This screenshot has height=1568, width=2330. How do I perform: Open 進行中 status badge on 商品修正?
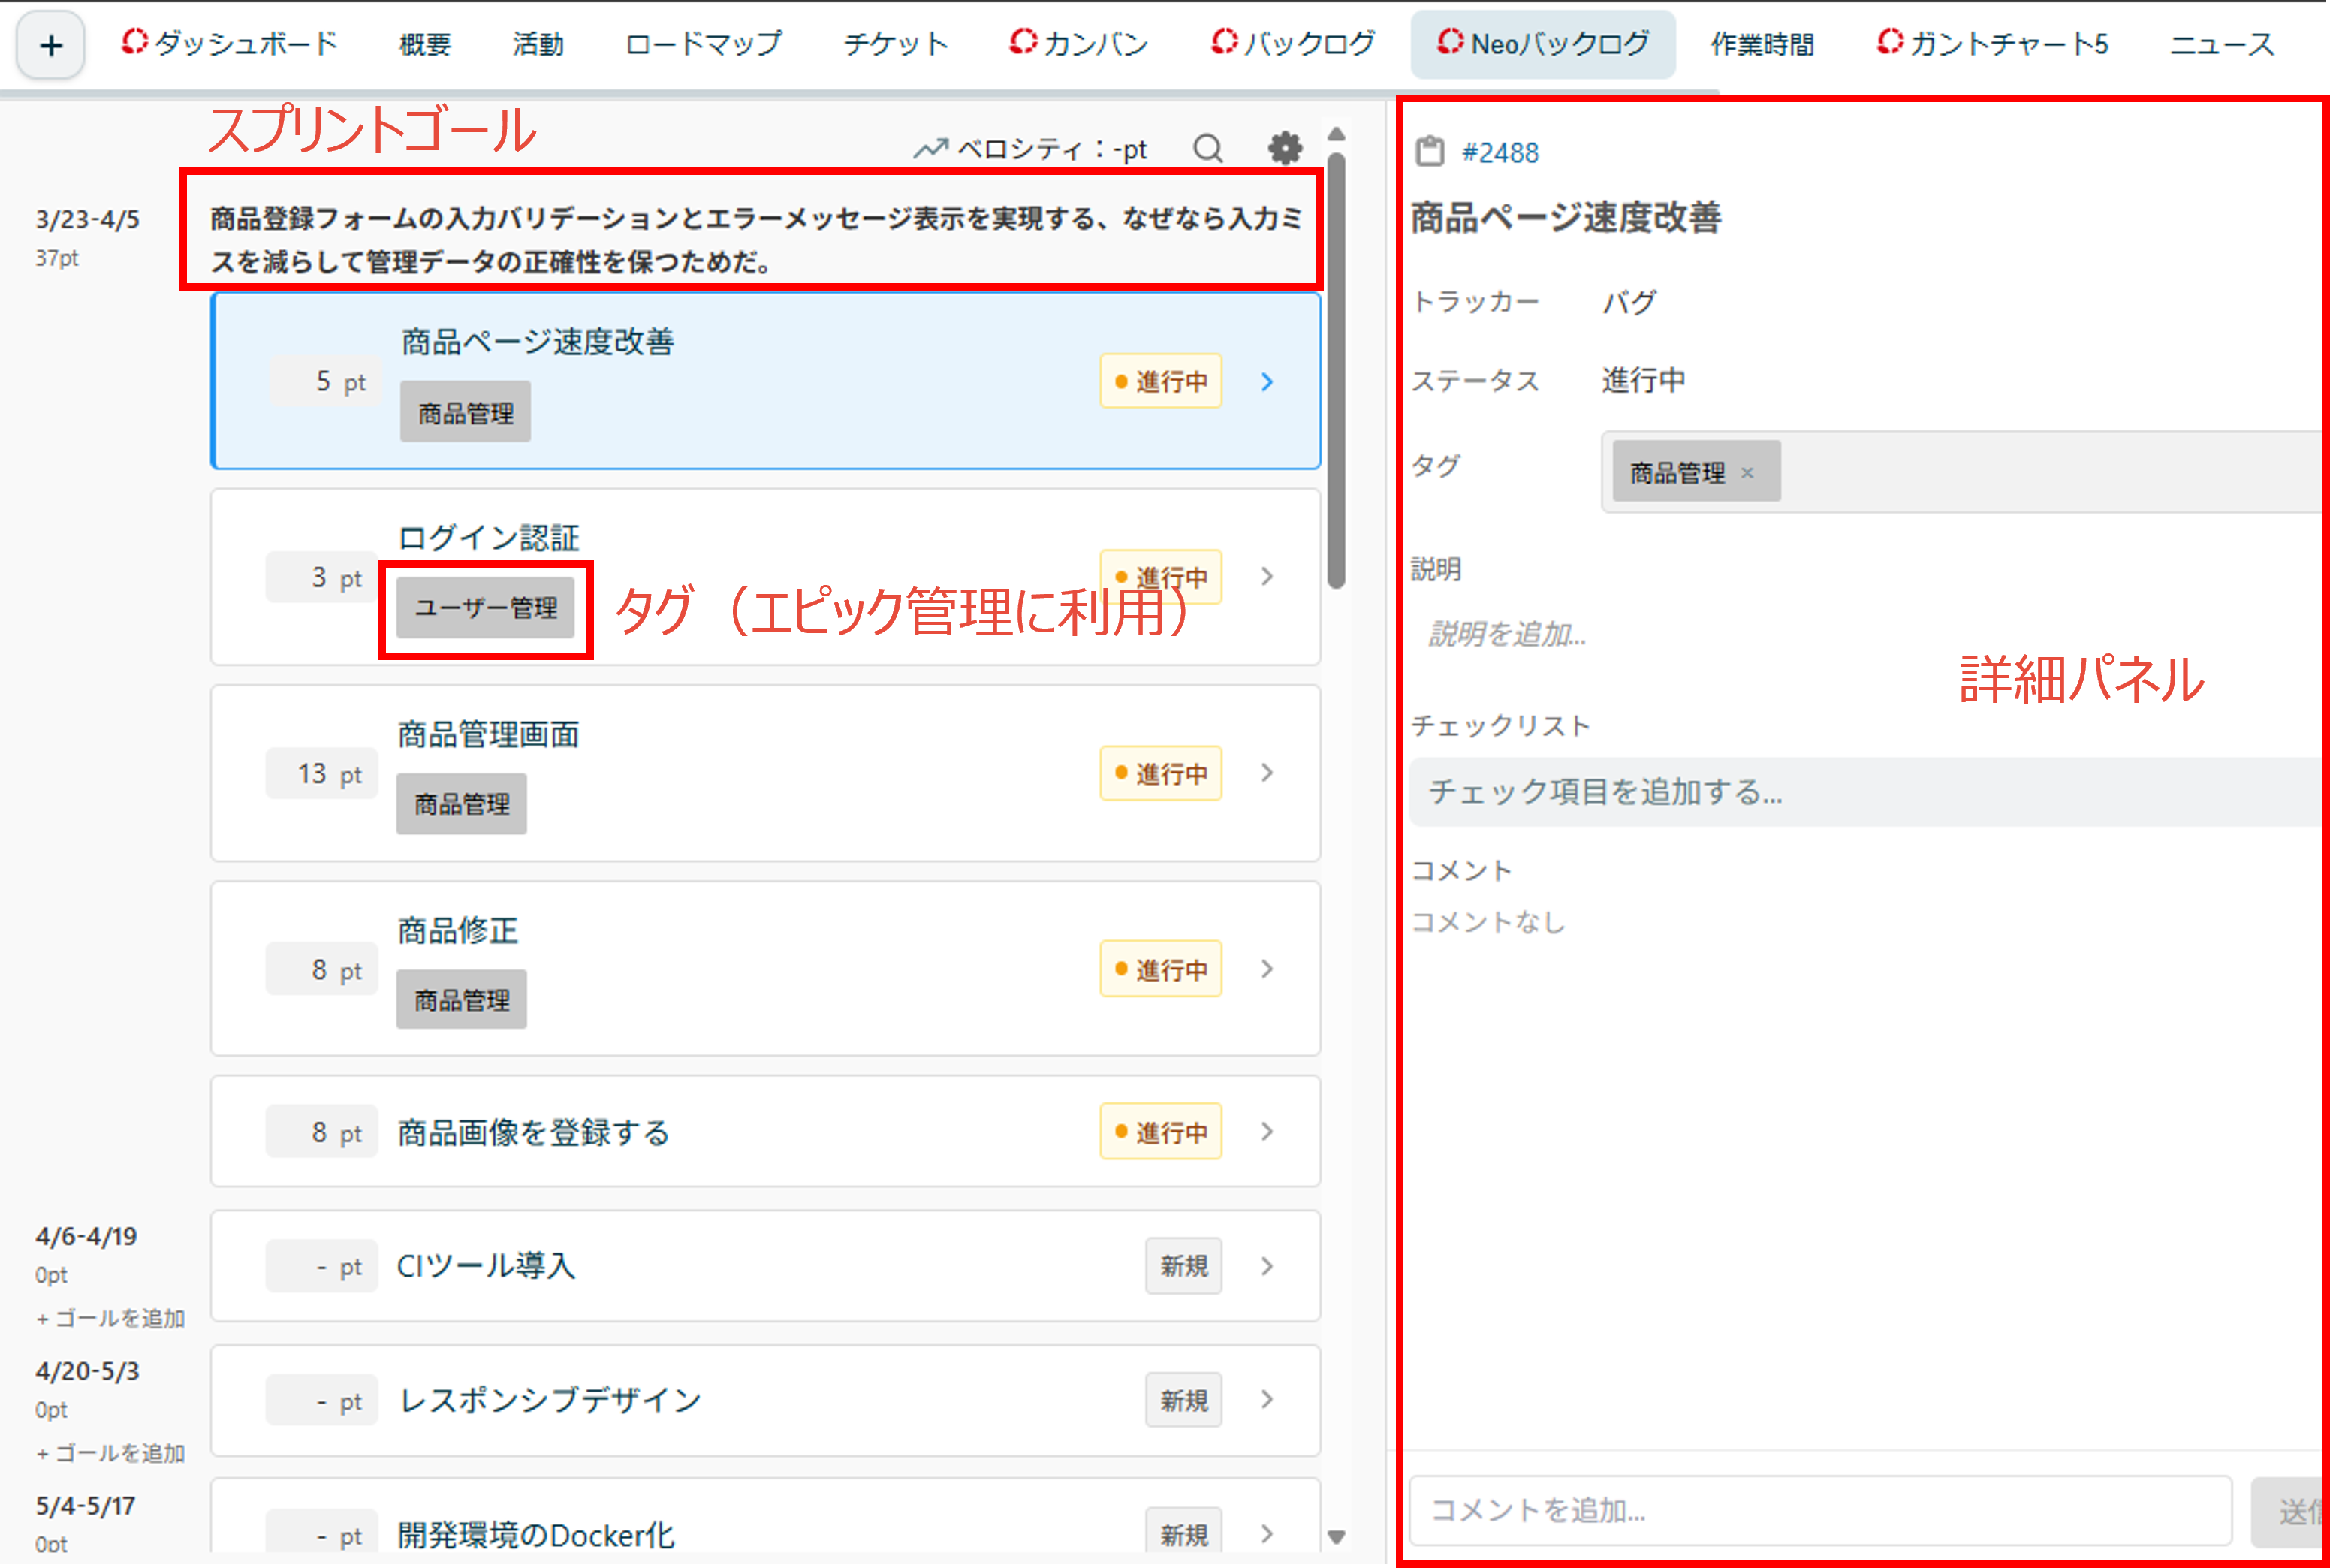[1160, 969]
